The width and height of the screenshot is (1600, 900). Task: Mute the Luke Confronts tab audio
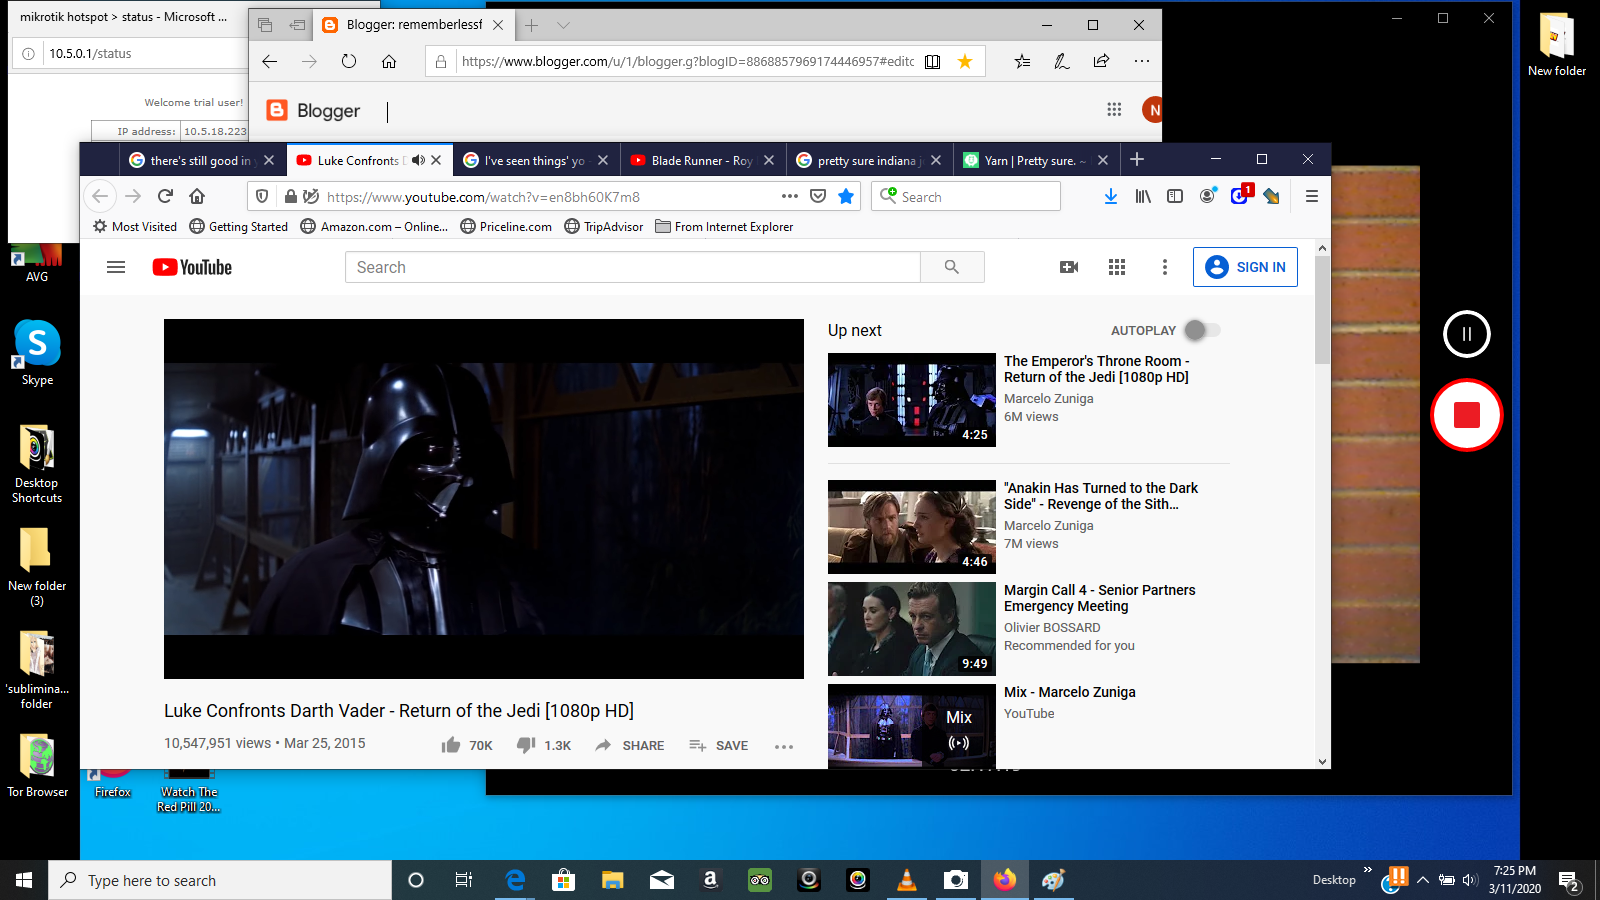click(418, 160)
